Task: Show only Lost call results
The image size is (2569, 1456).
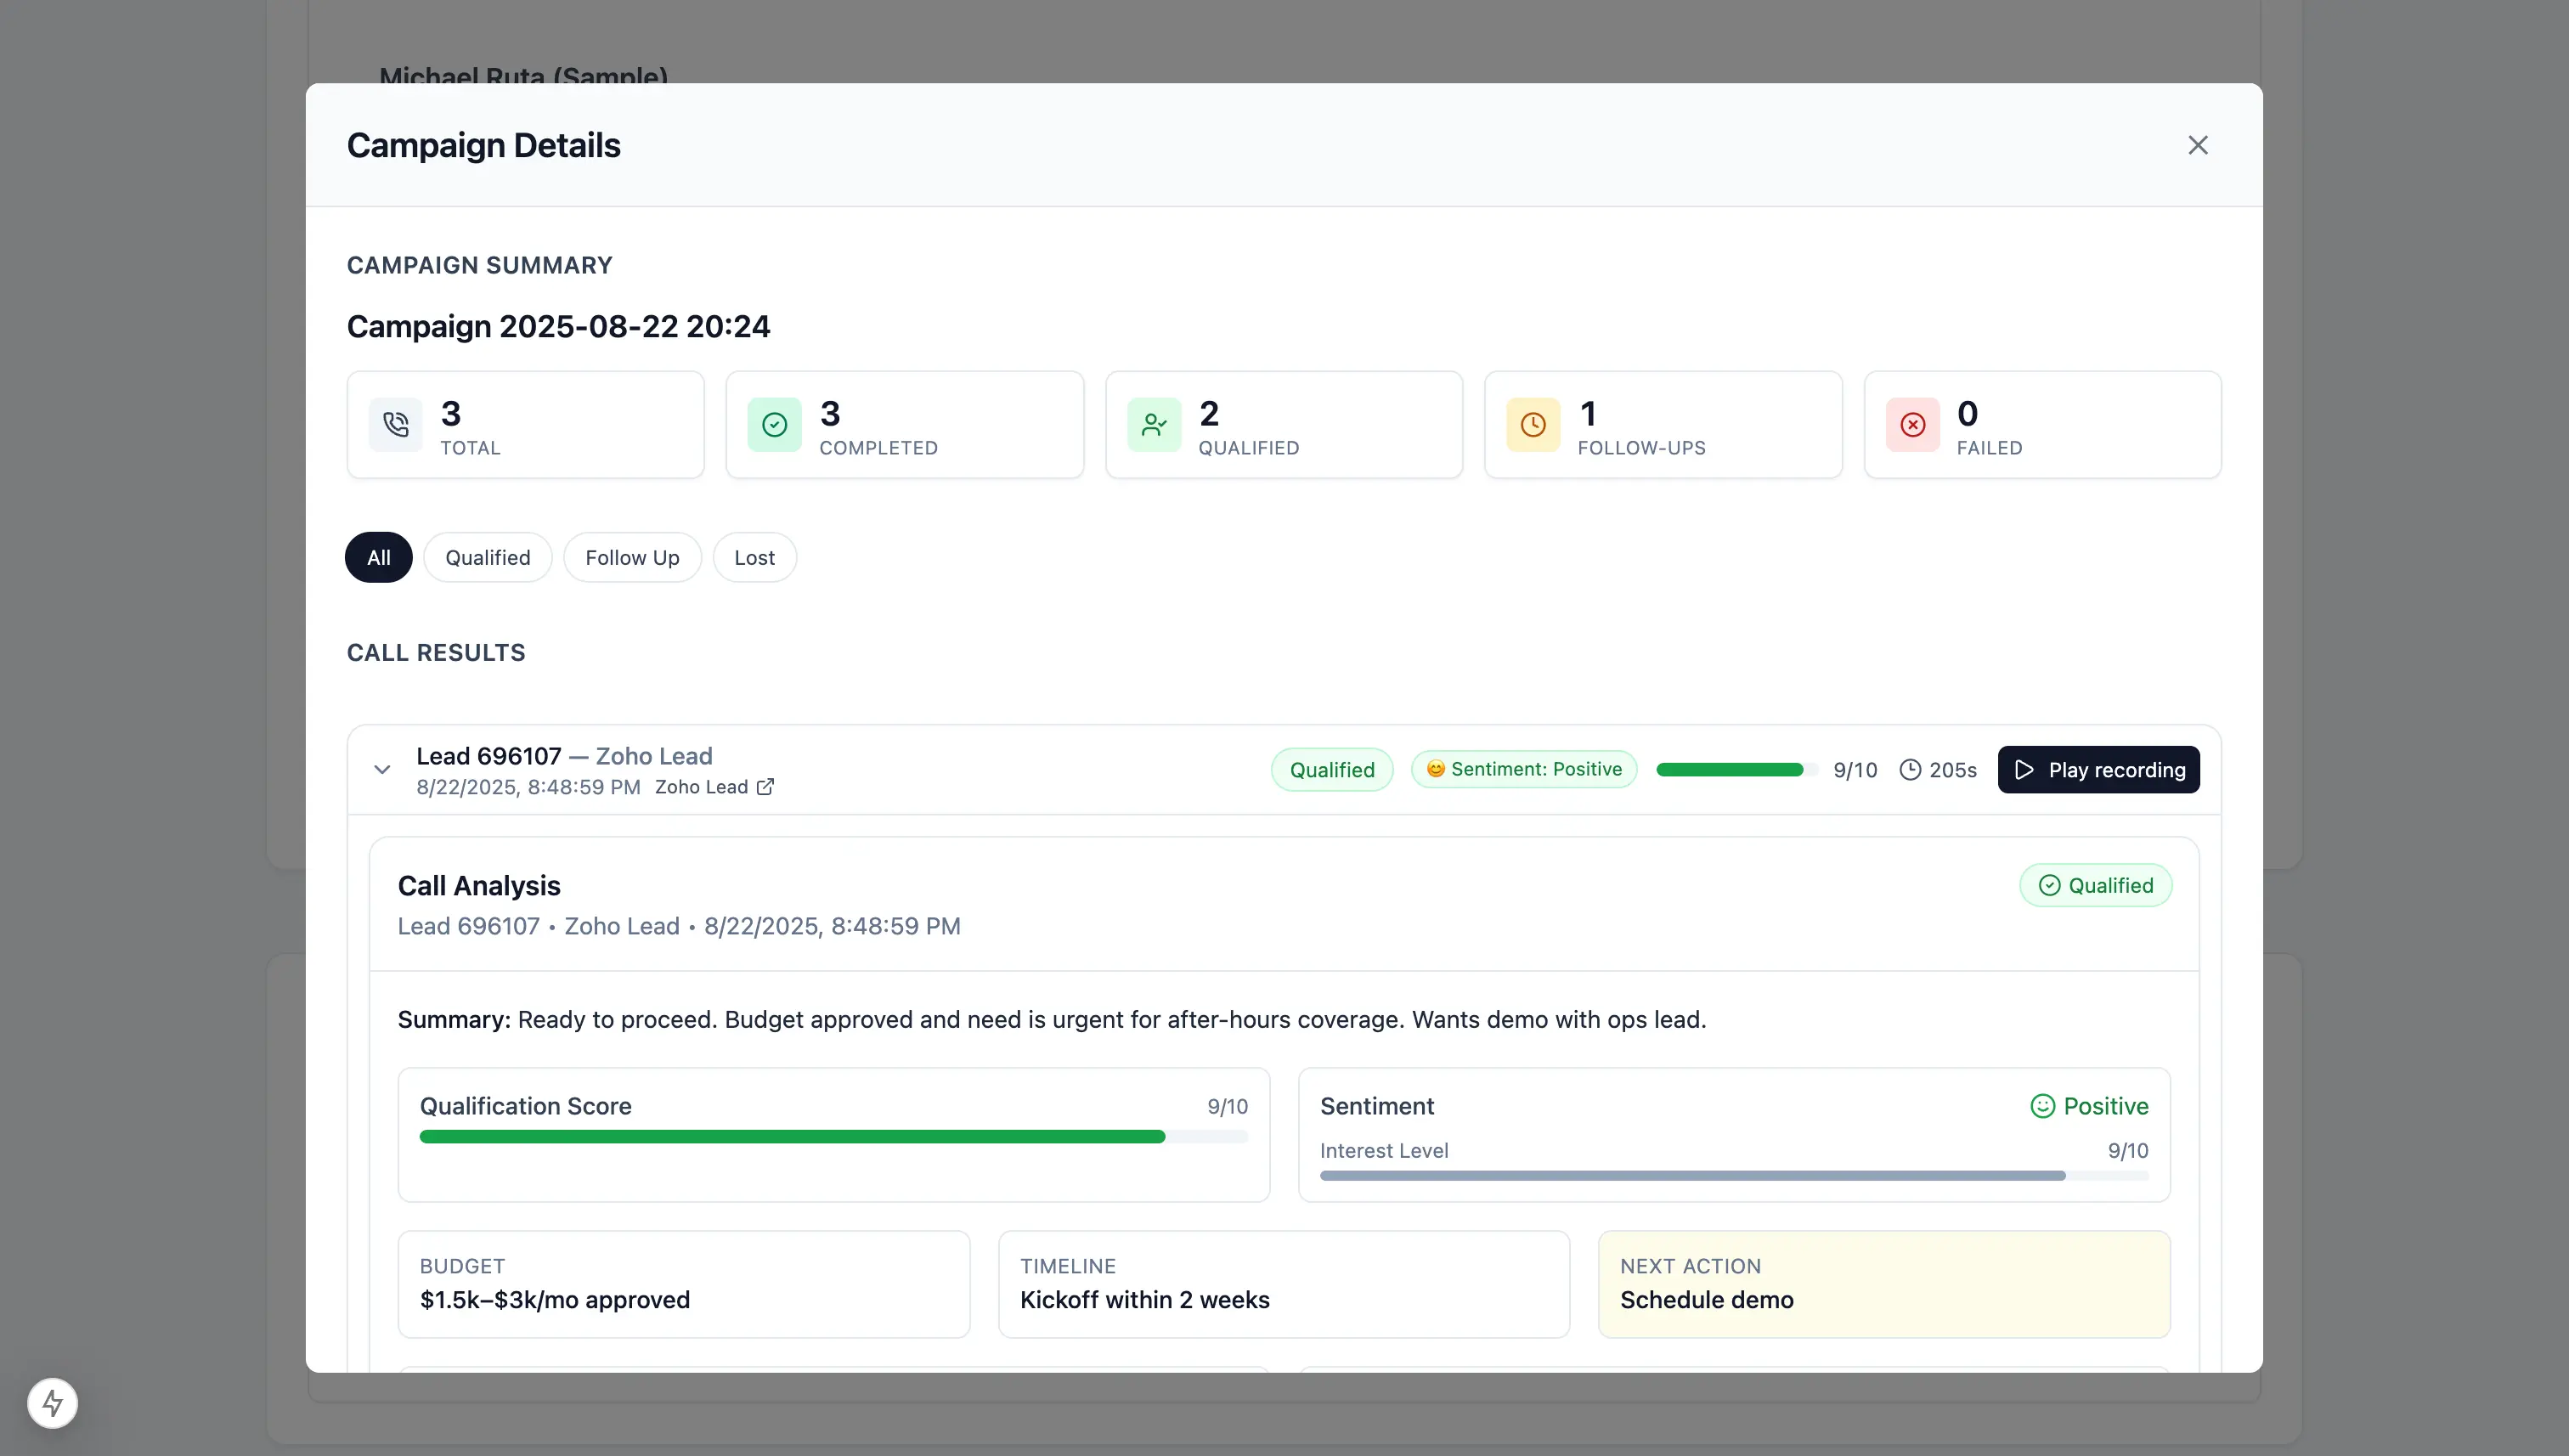Action: pos(754,558)
